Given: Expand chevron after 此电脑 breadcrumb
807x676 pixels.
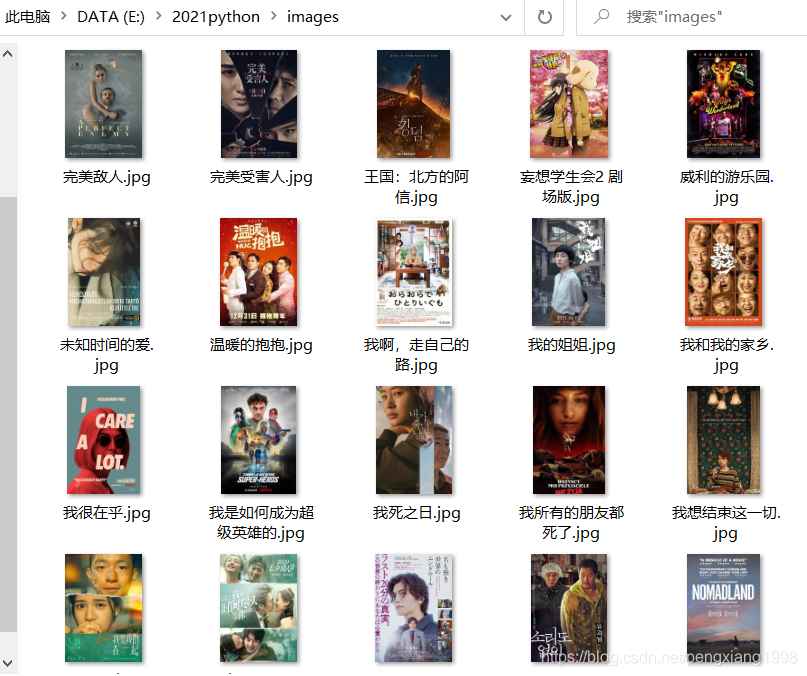Looking at the screenshot, I should 64,16.
